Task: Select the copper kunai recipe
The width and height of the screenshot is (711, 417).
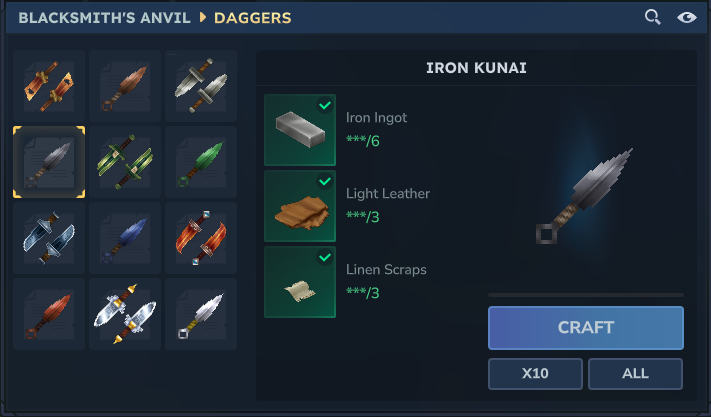Action: coord(125,86)
